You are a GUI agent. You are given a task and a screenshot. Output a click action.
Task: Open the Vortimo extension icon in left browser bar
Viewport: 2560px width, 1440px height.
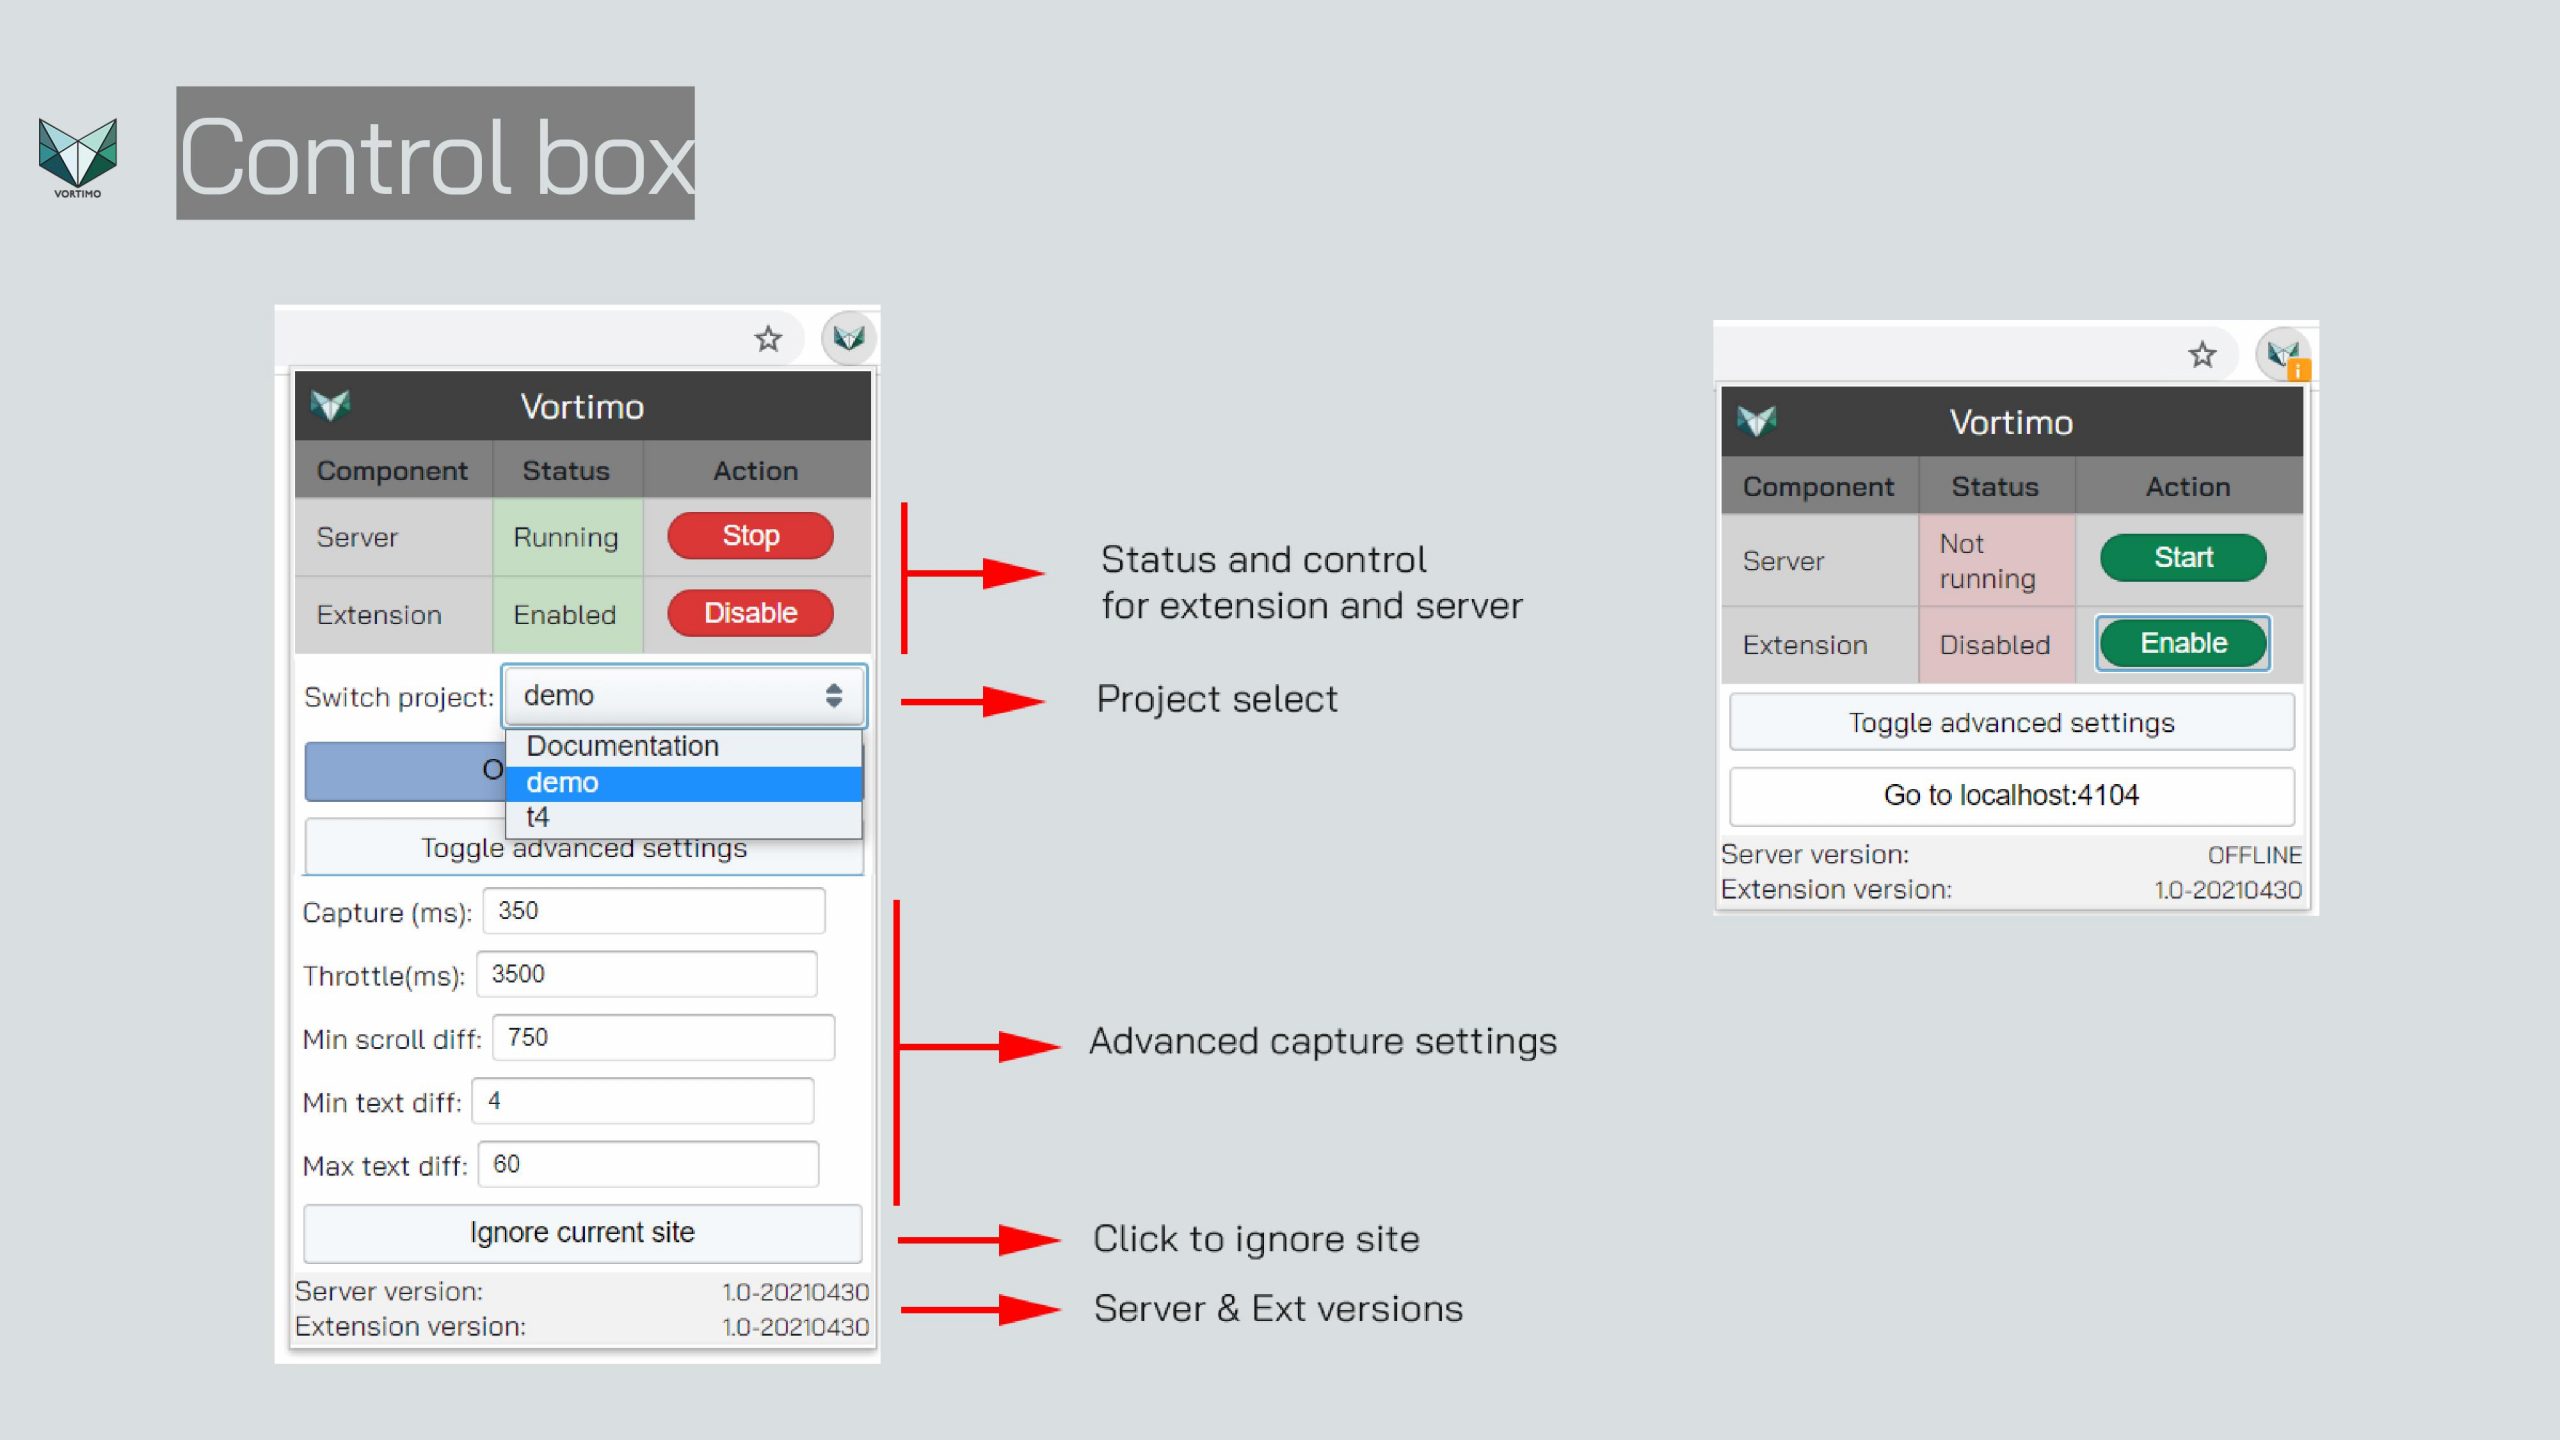849,338
